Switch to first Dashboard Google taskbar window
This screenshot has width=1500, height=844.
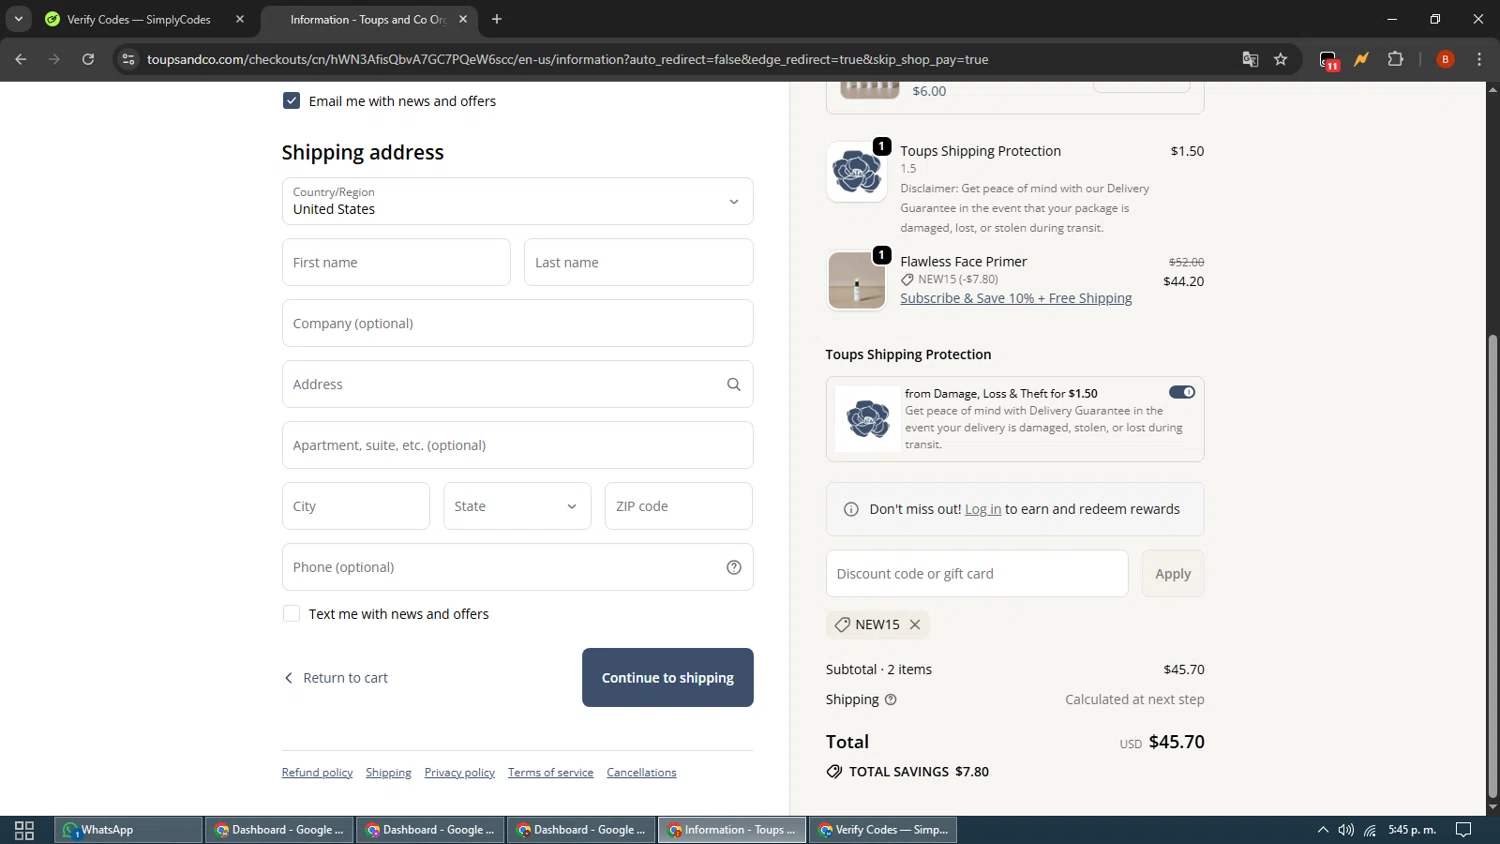coord(279,830)
